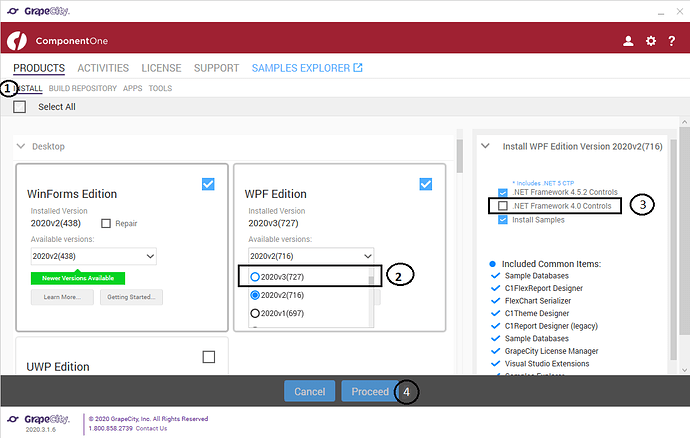690x438 pixels.
Task: Click the Cancel button
Action: [x=310, y=391]
